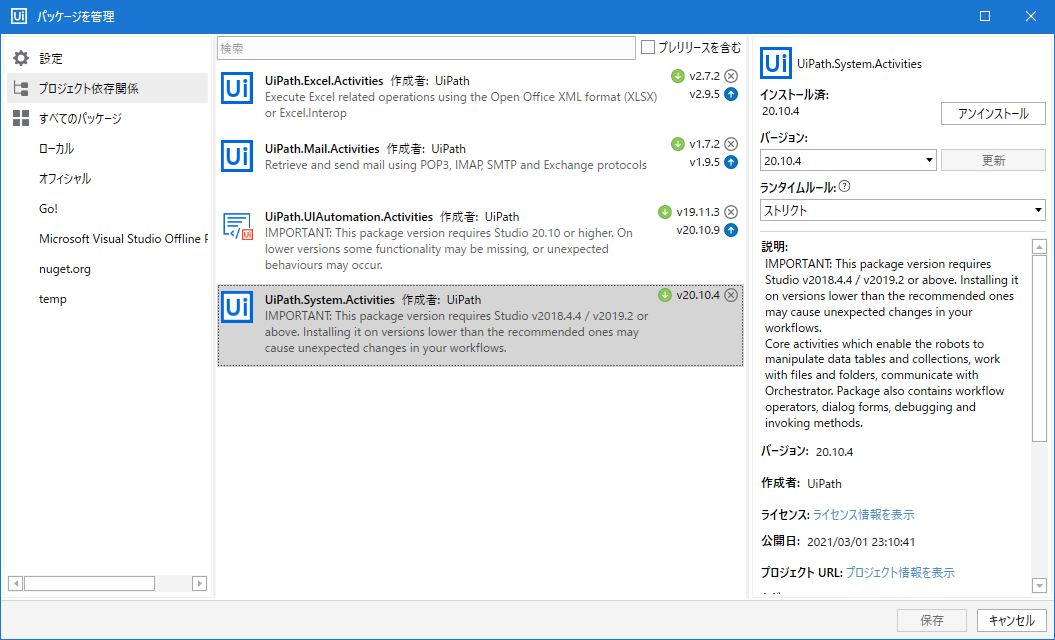Remove System.Activities with its X icon

click(x=731, y=295)
